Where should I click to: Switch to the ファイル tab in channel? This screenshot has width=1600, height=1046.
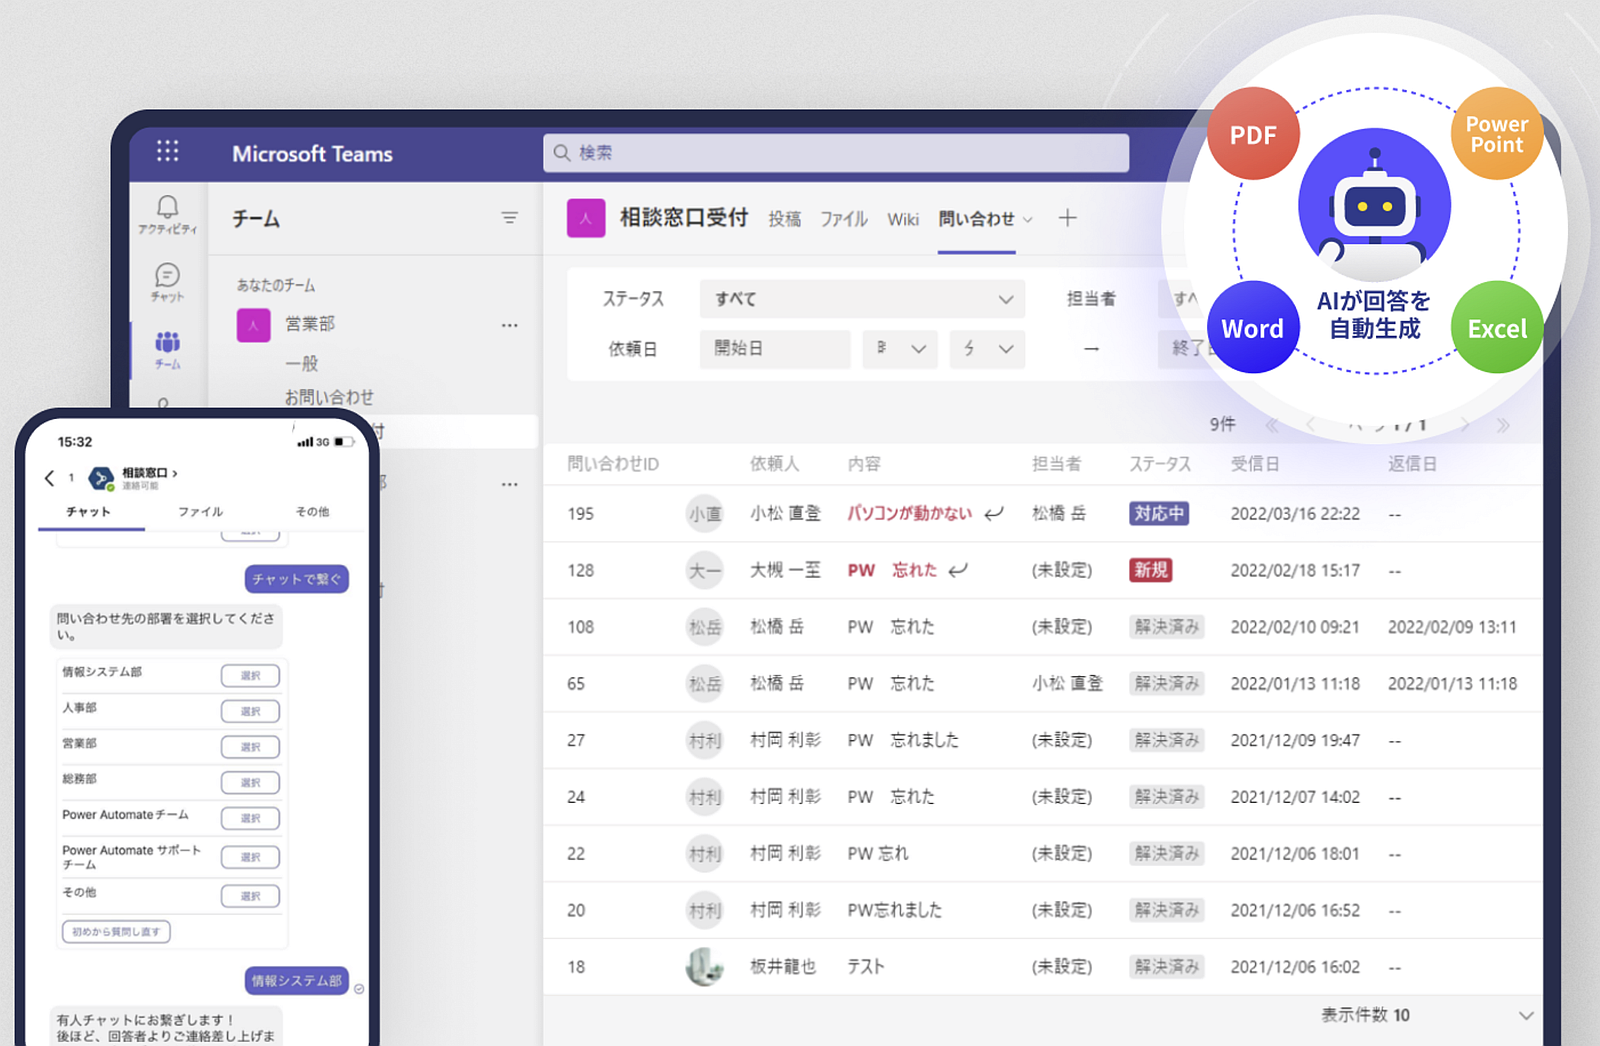[844, 219]
